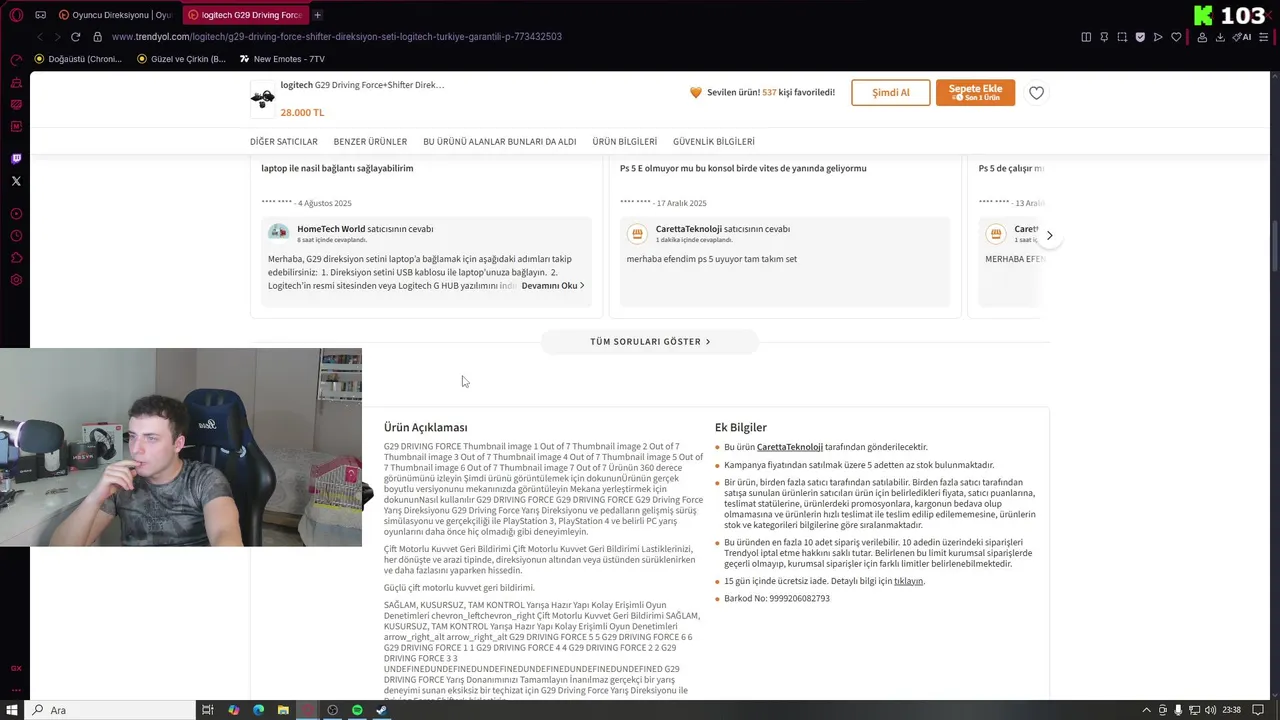Click HomeTech World seller name

pyautogui.click(x=331, y=229)
